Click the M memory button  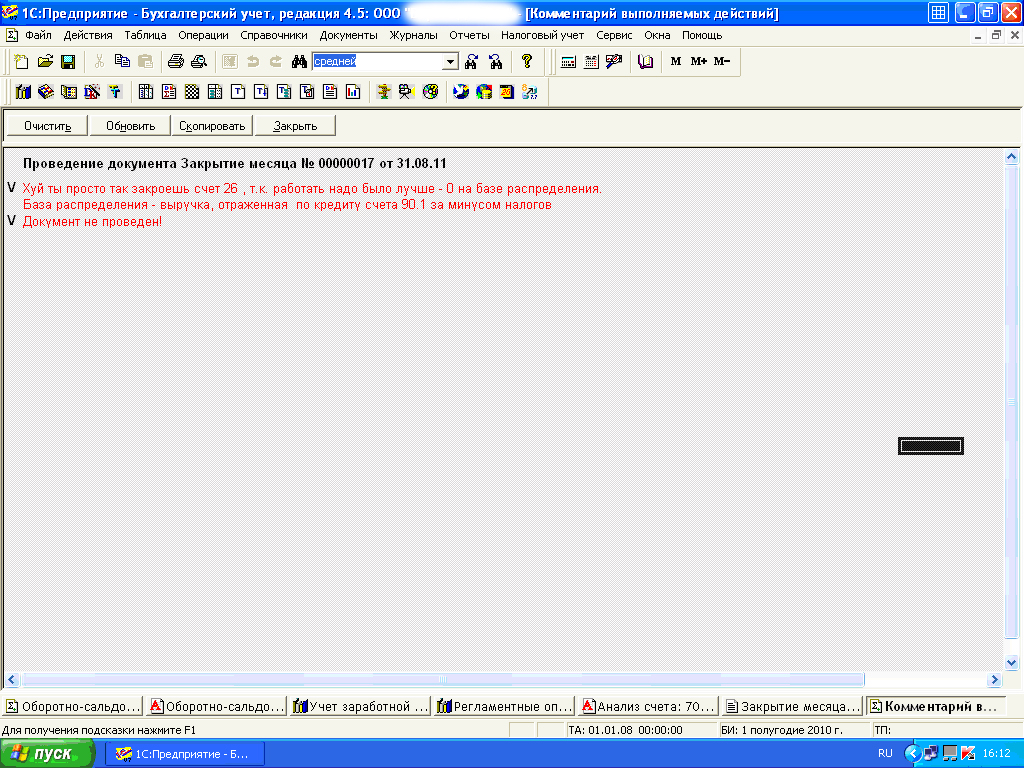point(676,61)
